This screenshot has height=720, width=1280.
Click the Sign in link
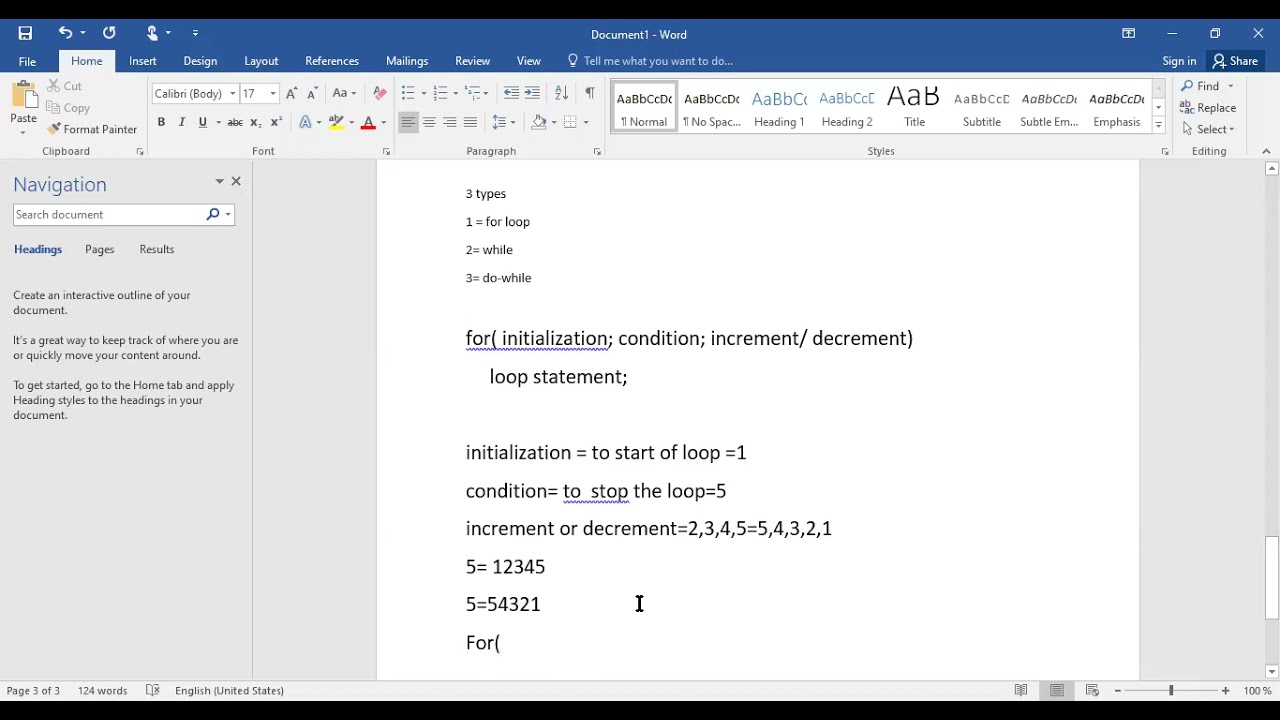(x=1179, y=61)
